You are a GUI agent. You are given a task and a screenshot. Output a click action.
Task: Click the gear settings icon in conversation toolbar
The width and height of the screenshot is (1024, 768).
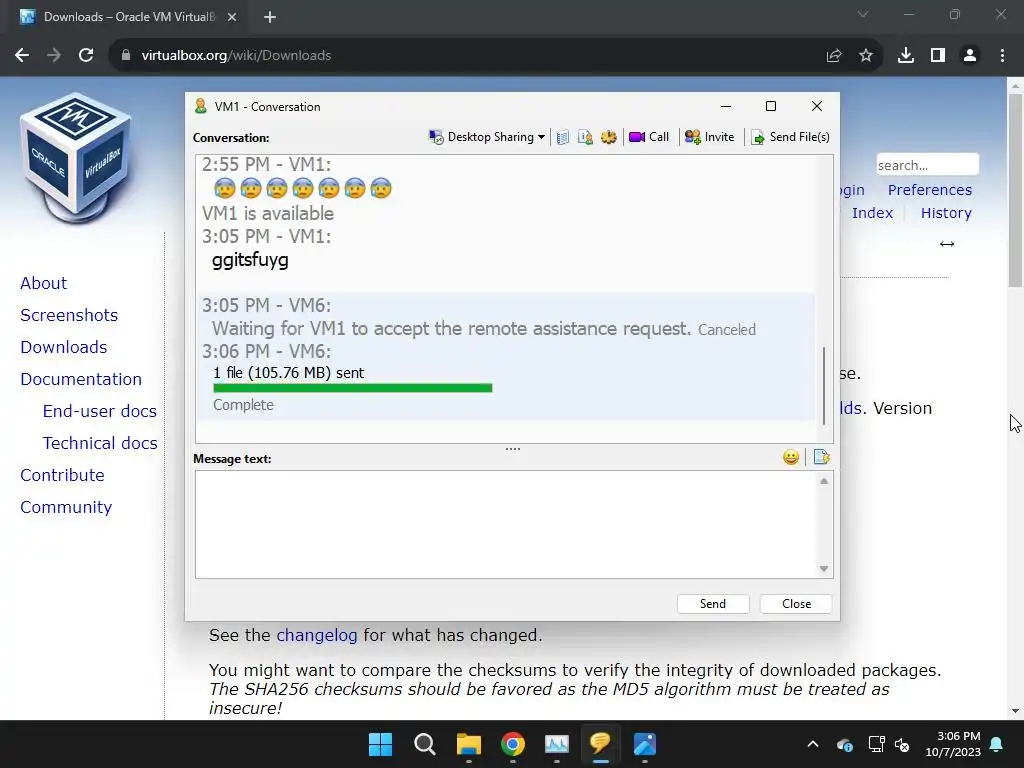[609, 137]
